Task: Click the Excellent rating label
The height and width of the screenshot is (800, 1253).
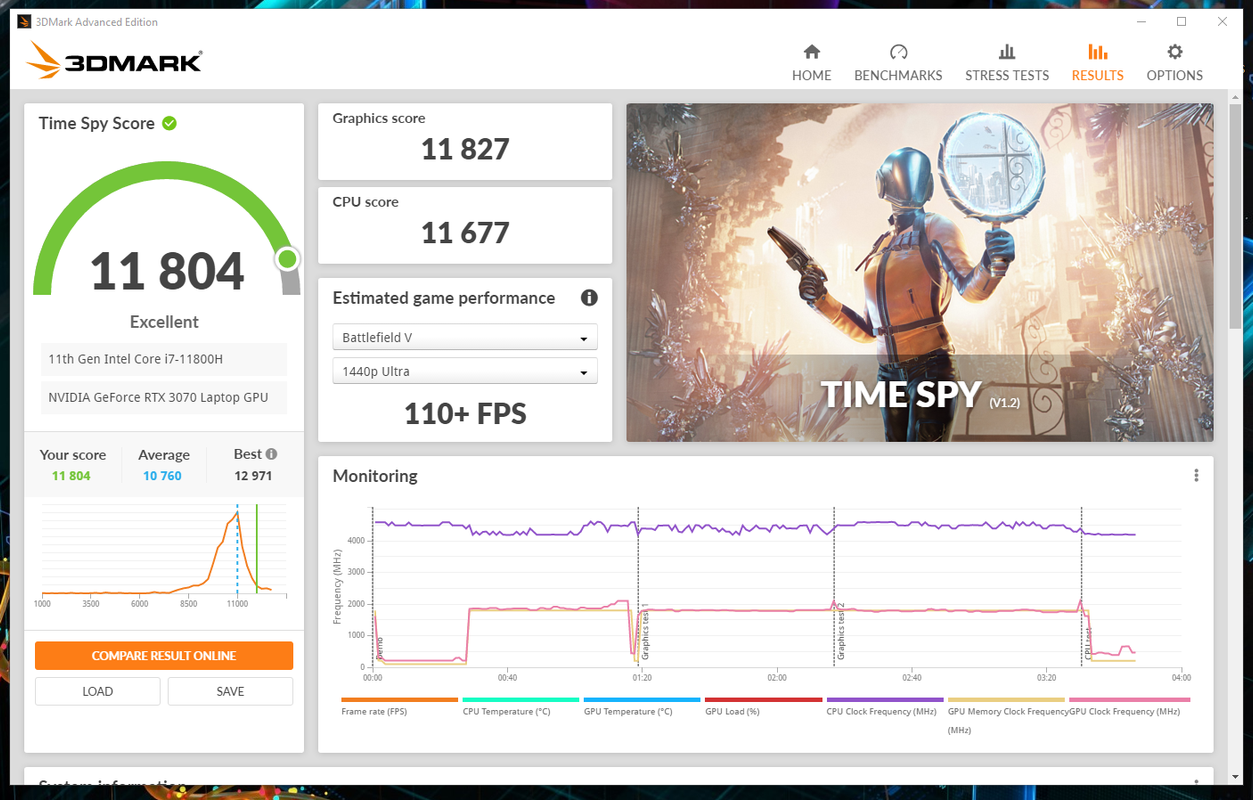Action: 164,322
